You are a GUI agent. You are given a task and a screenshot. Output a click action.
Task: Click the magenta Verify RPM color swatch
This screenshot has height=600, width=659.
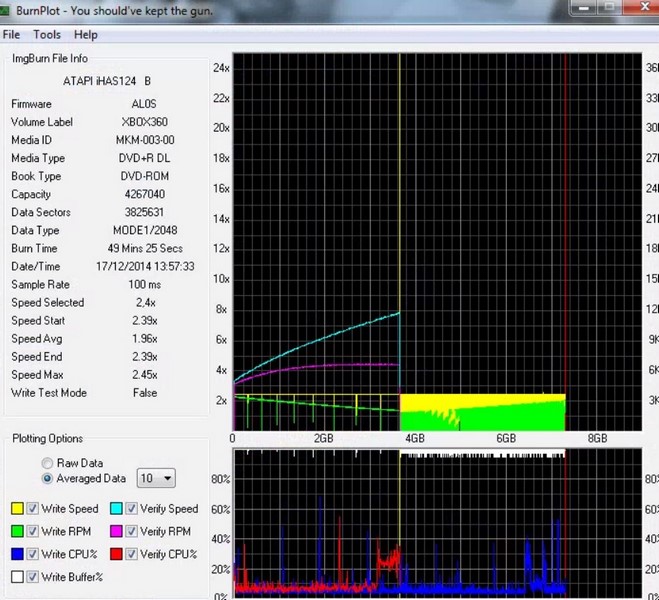[x=115, y=532]
